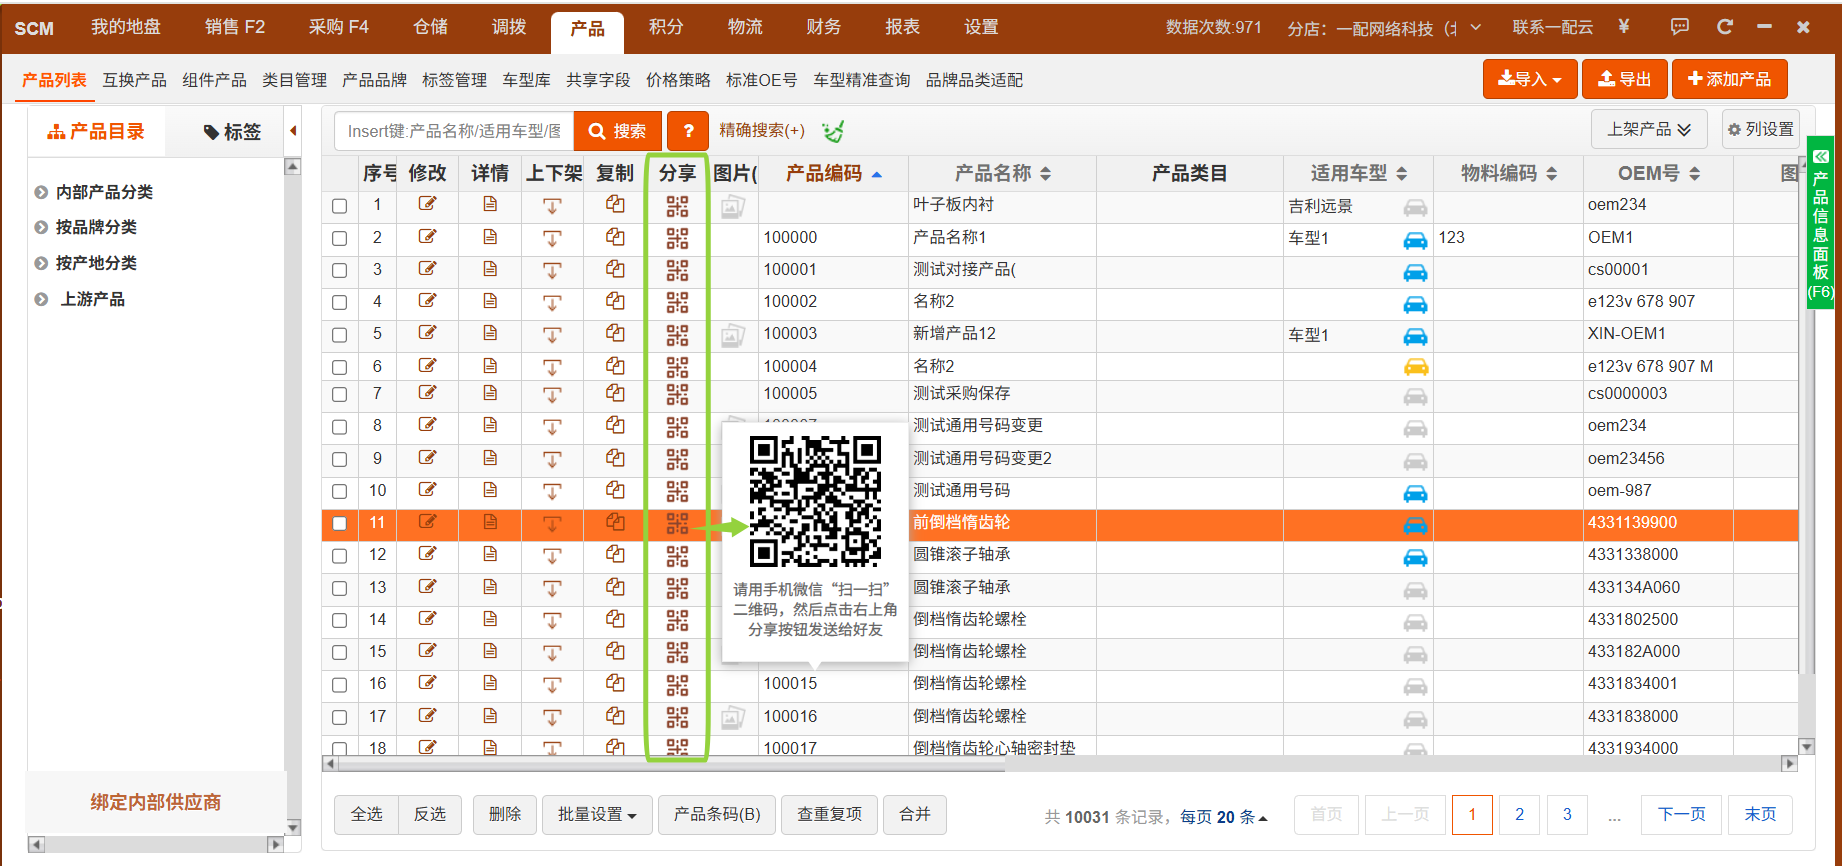The image size is (1842, 866).
Task: Tick checkbox for row 17
Action: coord(340,717)
